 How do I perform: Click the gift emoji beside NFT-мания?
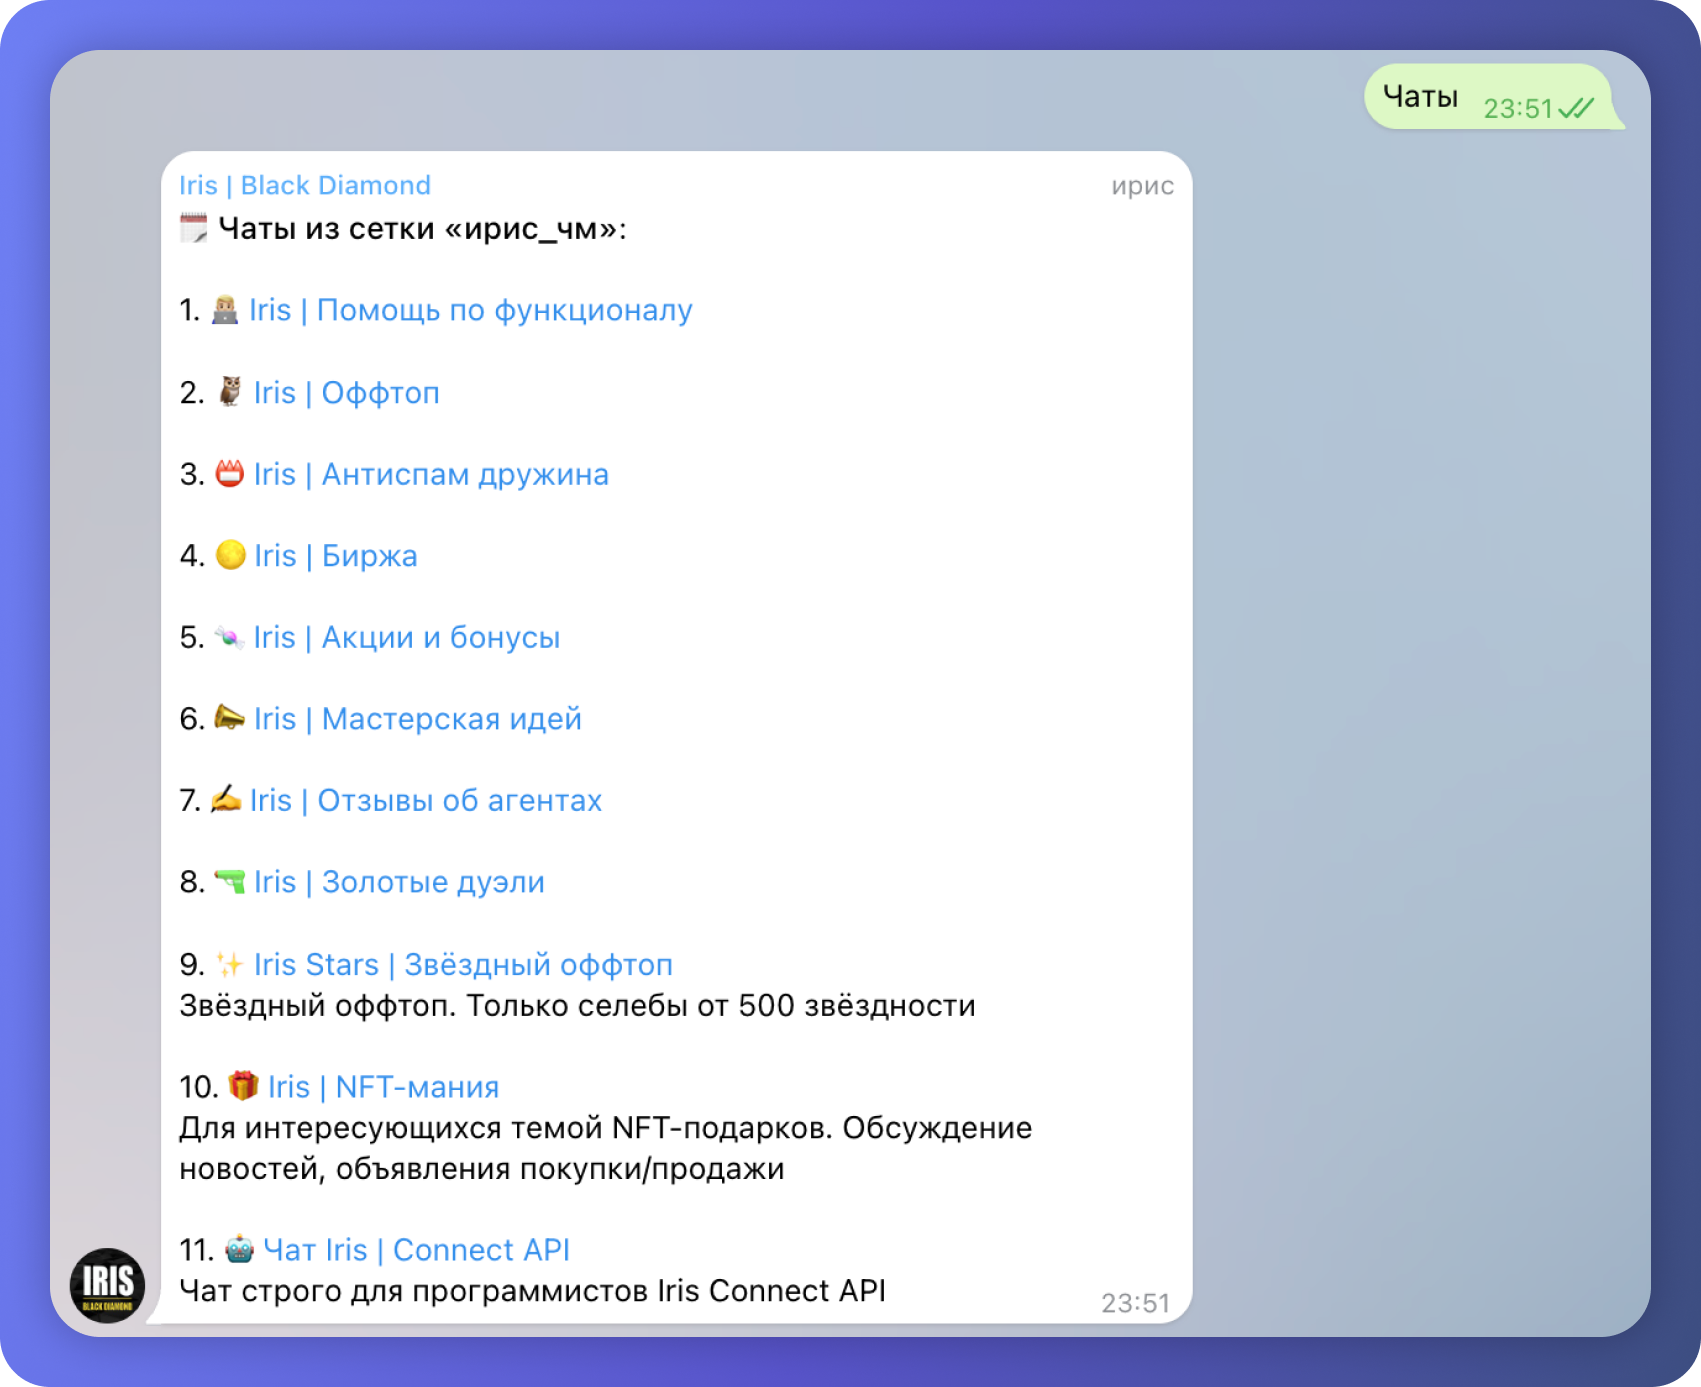[x=243, y=1085]
